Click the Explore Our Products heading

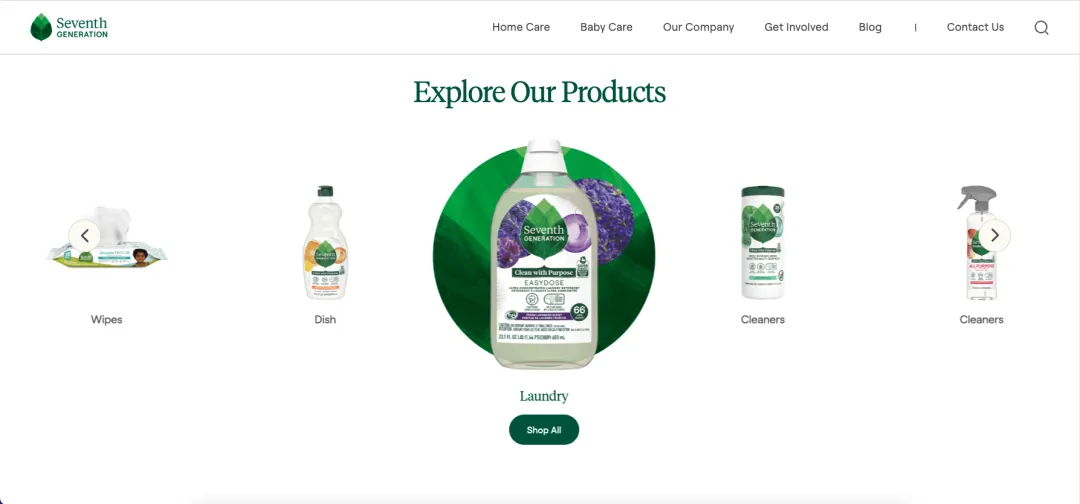tap(540, 92)
